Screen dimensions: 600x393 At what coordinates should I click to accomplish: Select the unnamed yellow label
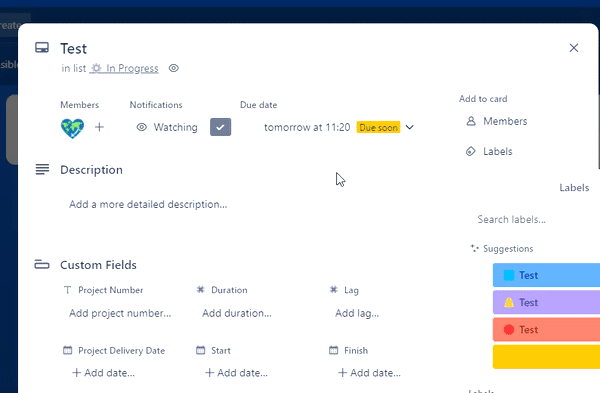pos(546,357)
